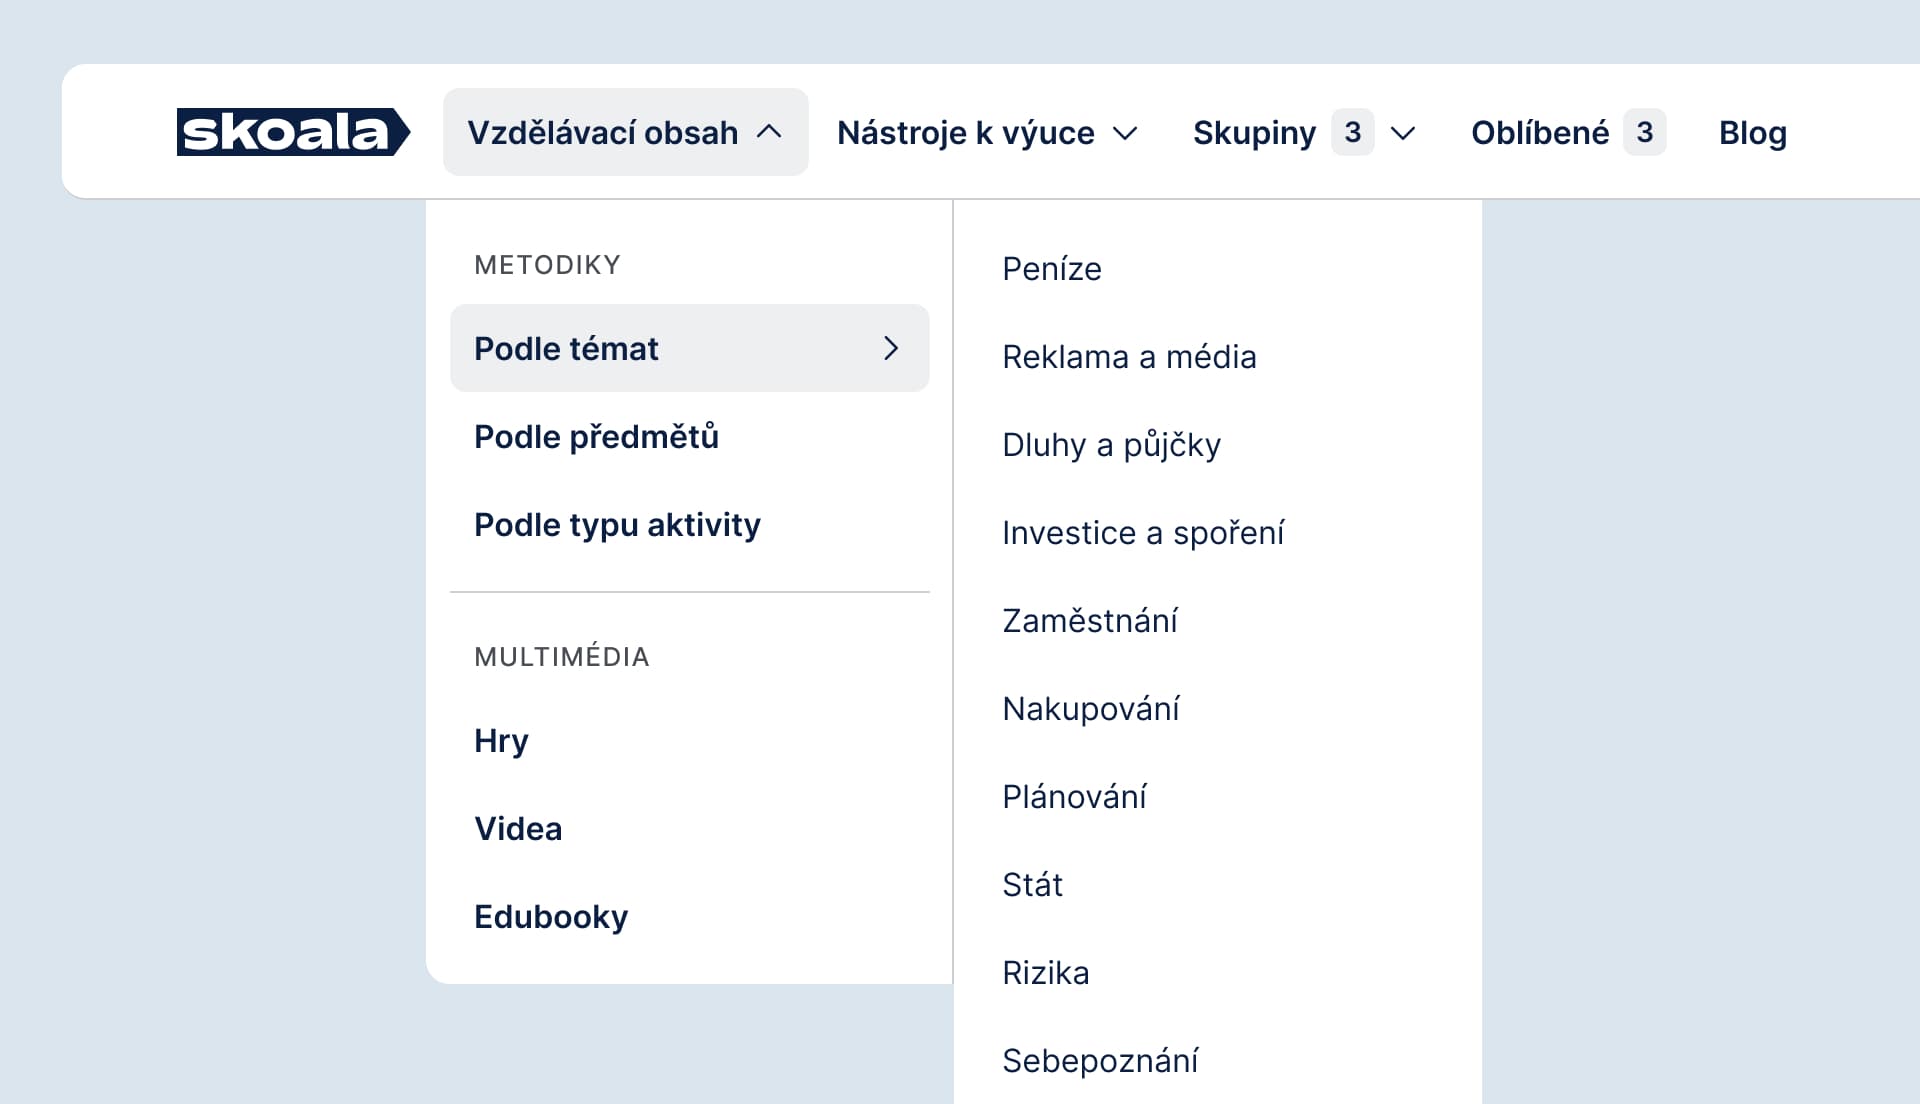Click the Podle témat arrow chevron
1920x1104 pixels.
(x=891, y=348)
